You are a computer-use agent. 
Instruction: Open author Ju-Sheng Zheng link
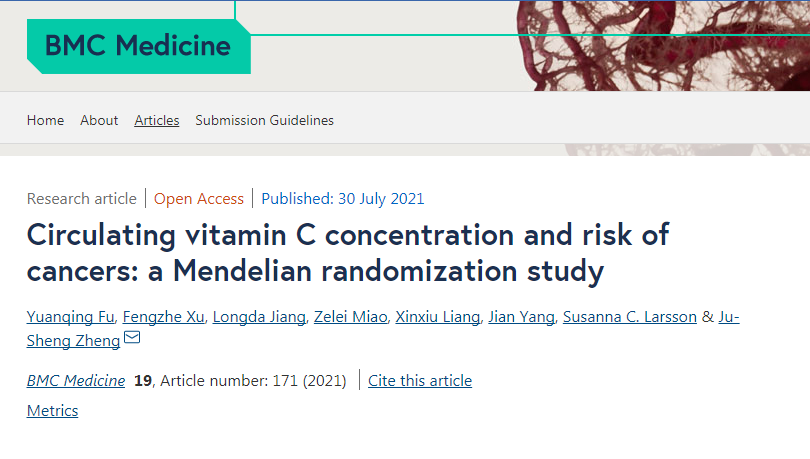point(73,340)
